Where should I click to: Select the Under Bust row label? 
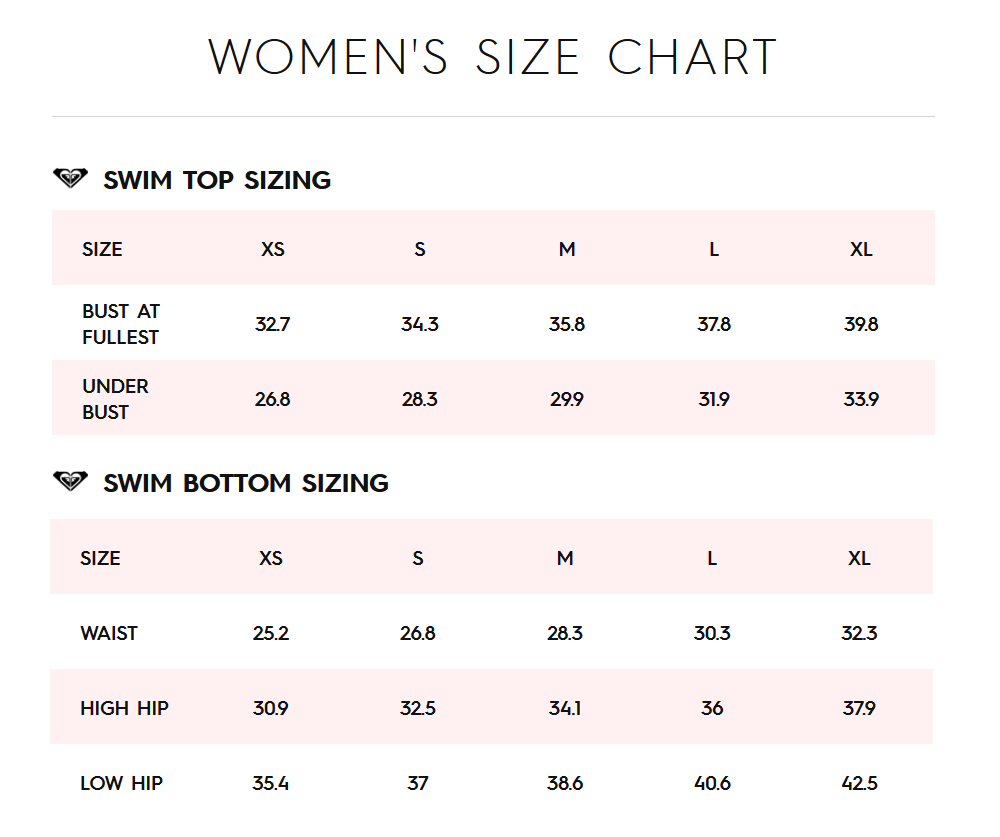[x=115, y=399]
